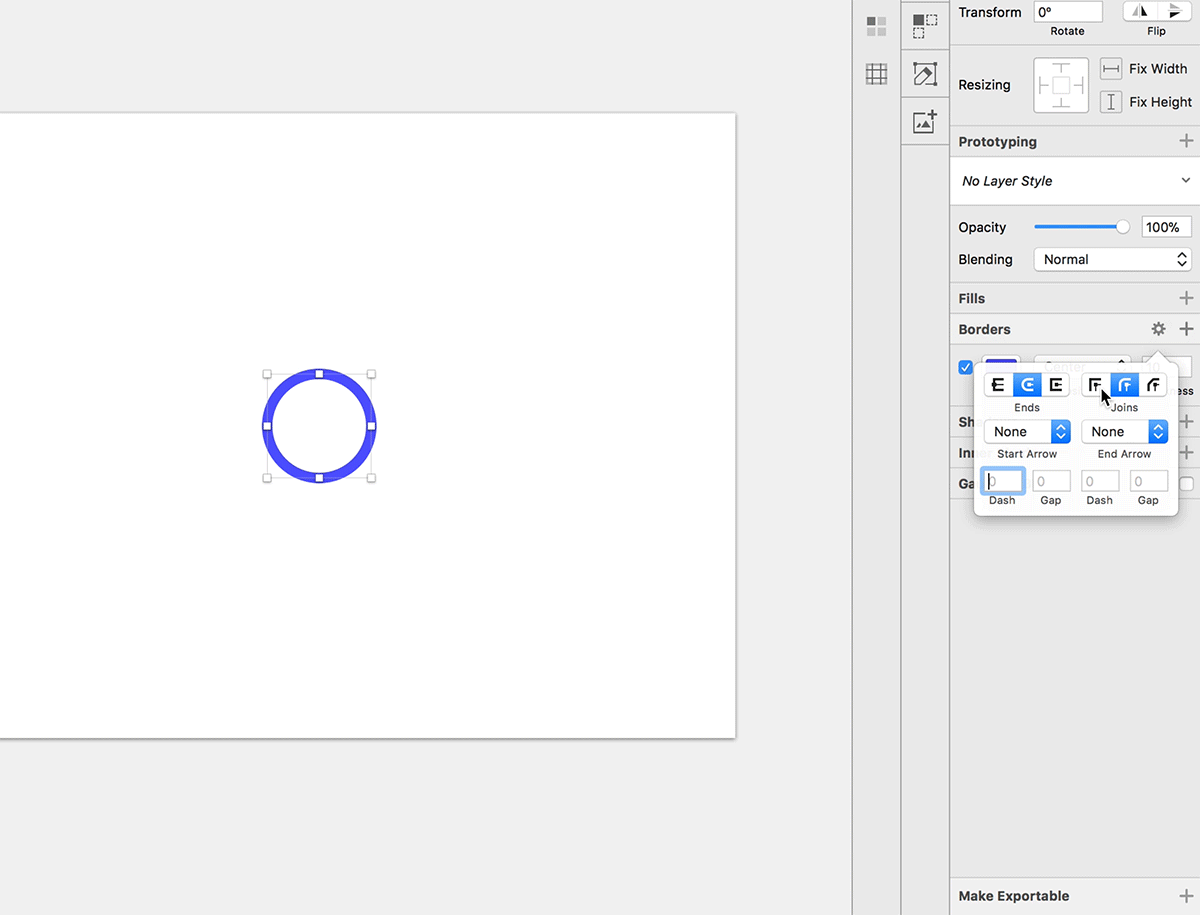1200x915 pixels.
Task: Click the edit vector points icon
Action: point(925,74)
